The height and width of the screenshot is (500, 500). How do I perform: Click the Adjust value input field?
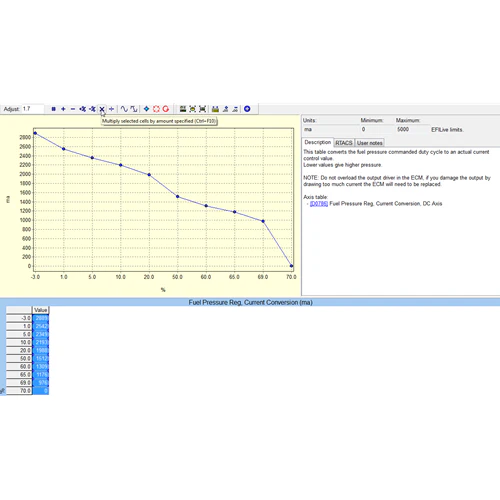[x=33, y=109]
